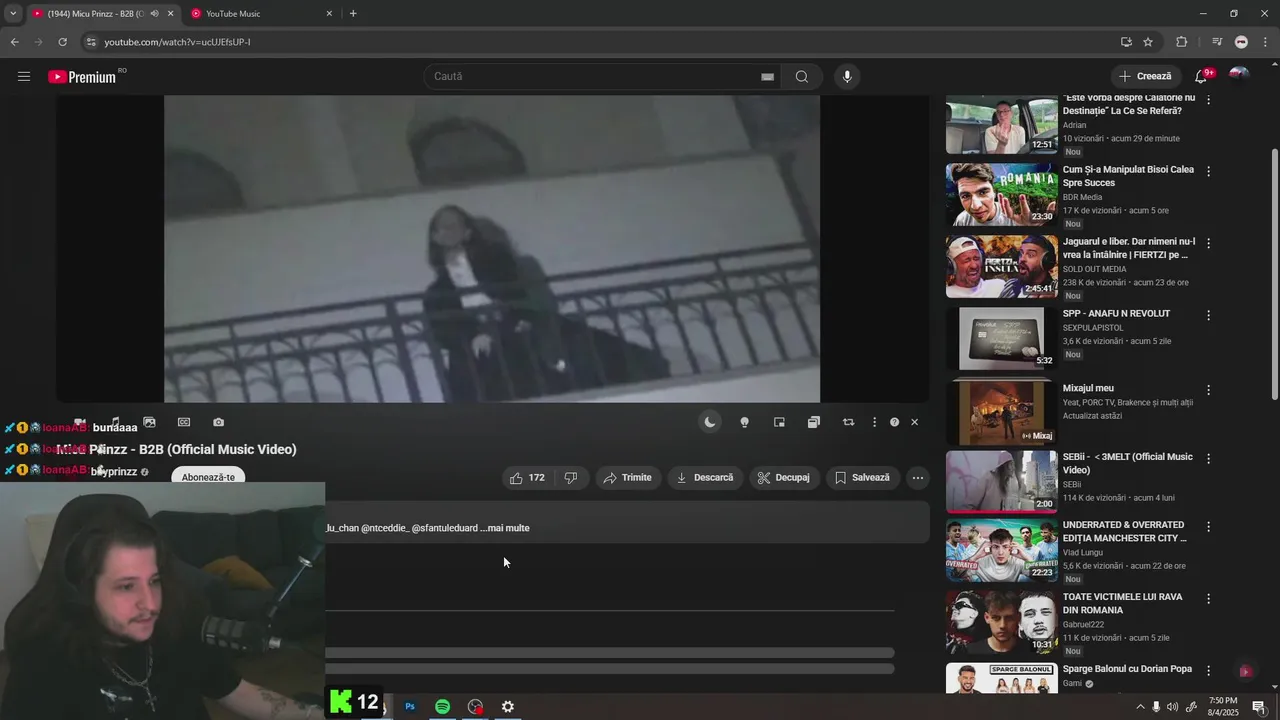The image size is (1280, 720).
Task: Download the video with Descarcă
Action: coord(705,478)
